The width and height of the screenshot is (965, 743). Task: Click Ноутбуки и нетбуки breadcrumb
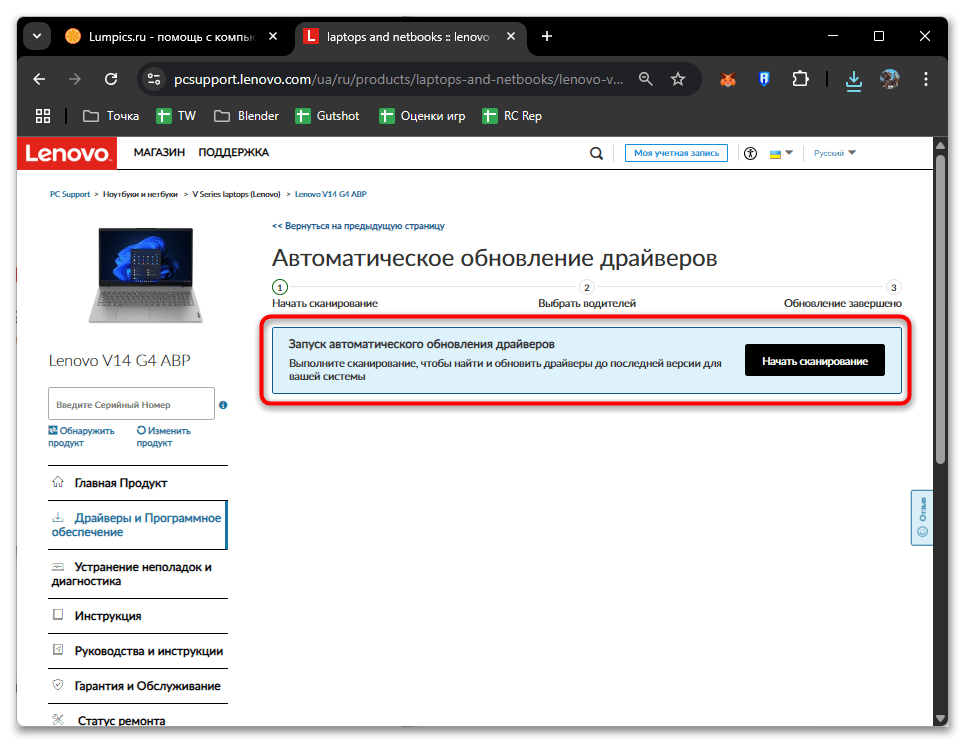coord(140,194)
